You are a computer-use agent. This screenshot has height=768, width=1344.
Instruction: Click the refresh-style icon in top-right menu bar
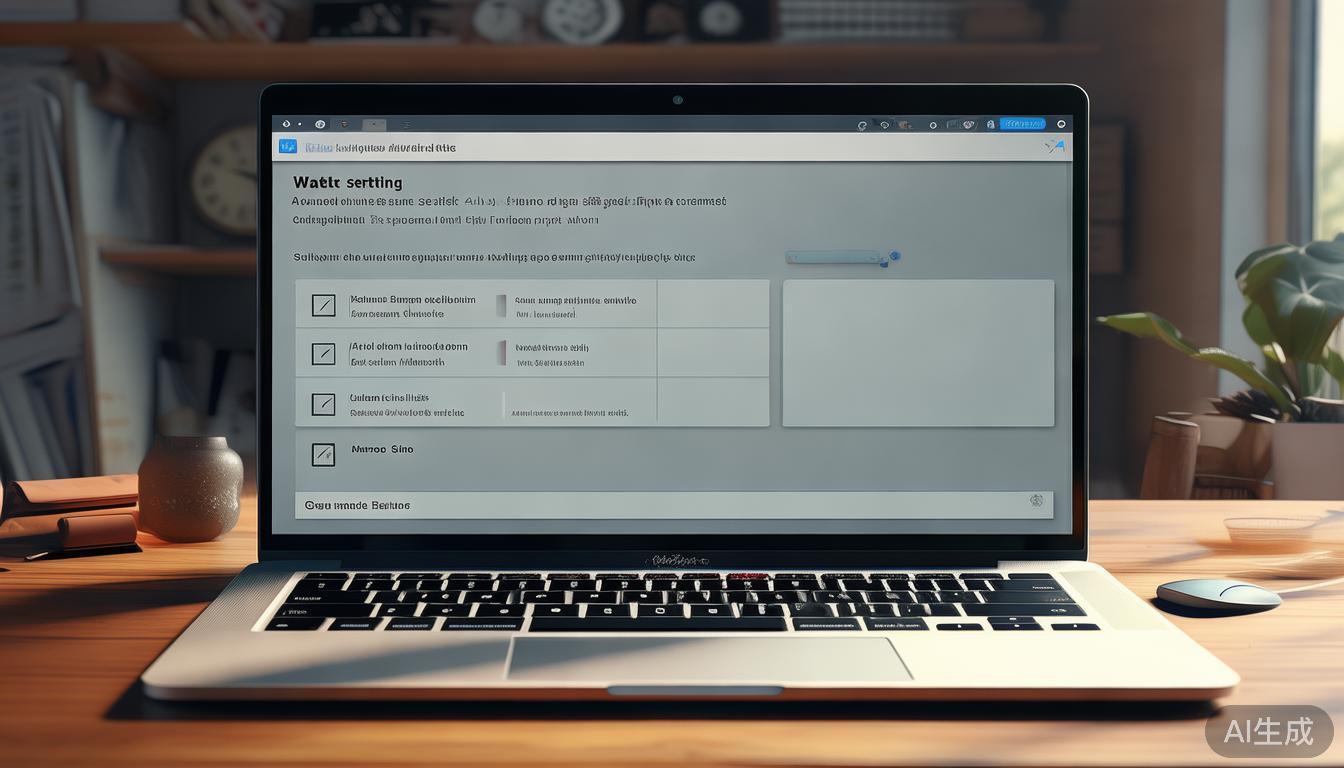pos(862,125)
